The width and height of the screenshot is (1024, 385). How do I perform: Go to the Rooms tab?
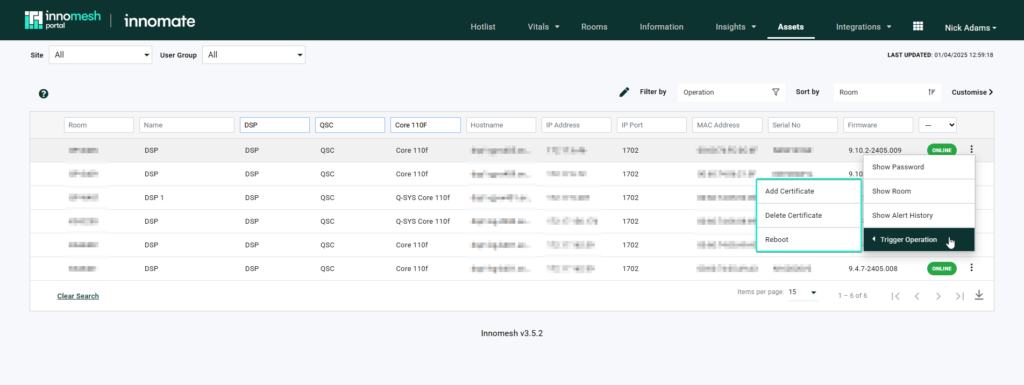point(594,27)
